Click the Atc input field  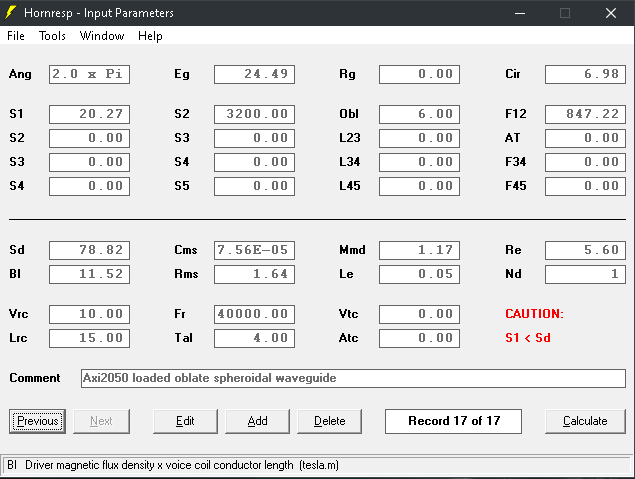point(419,338)
